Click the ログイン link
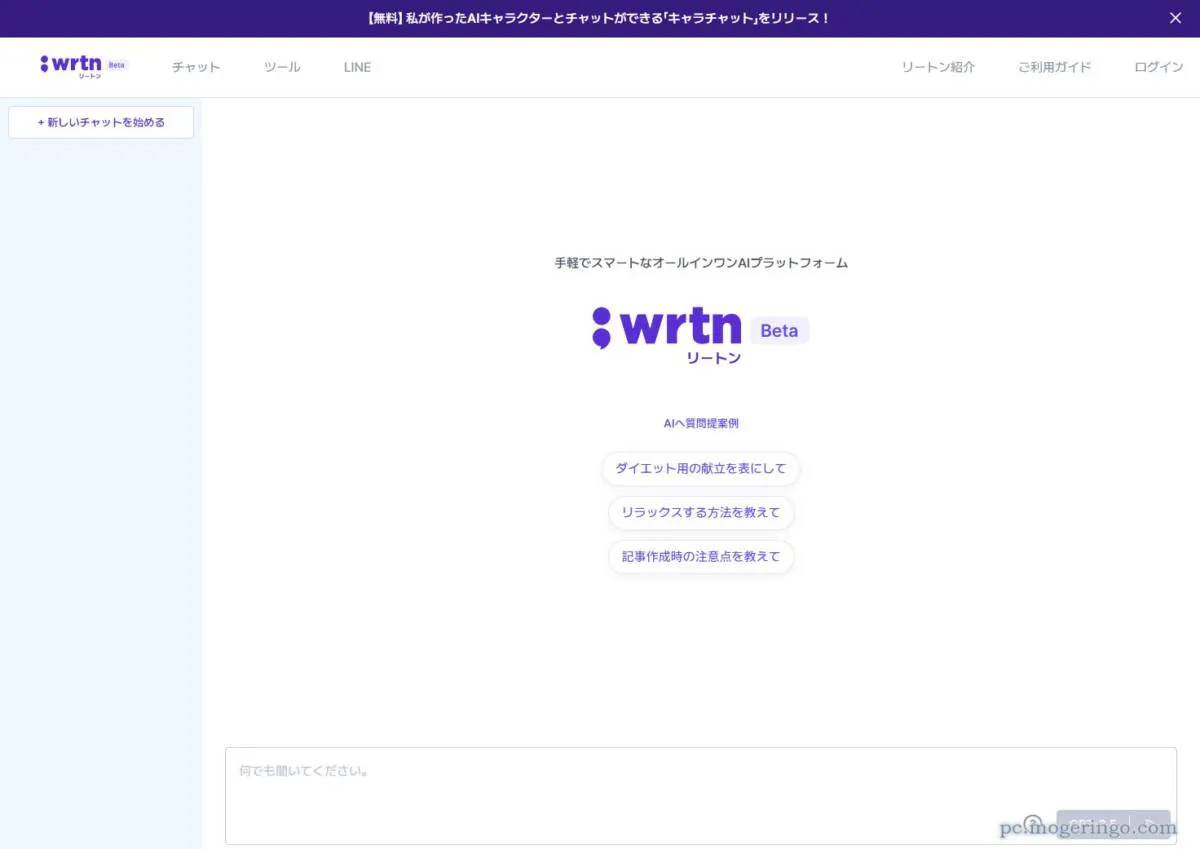 (x=1158, y=67)
